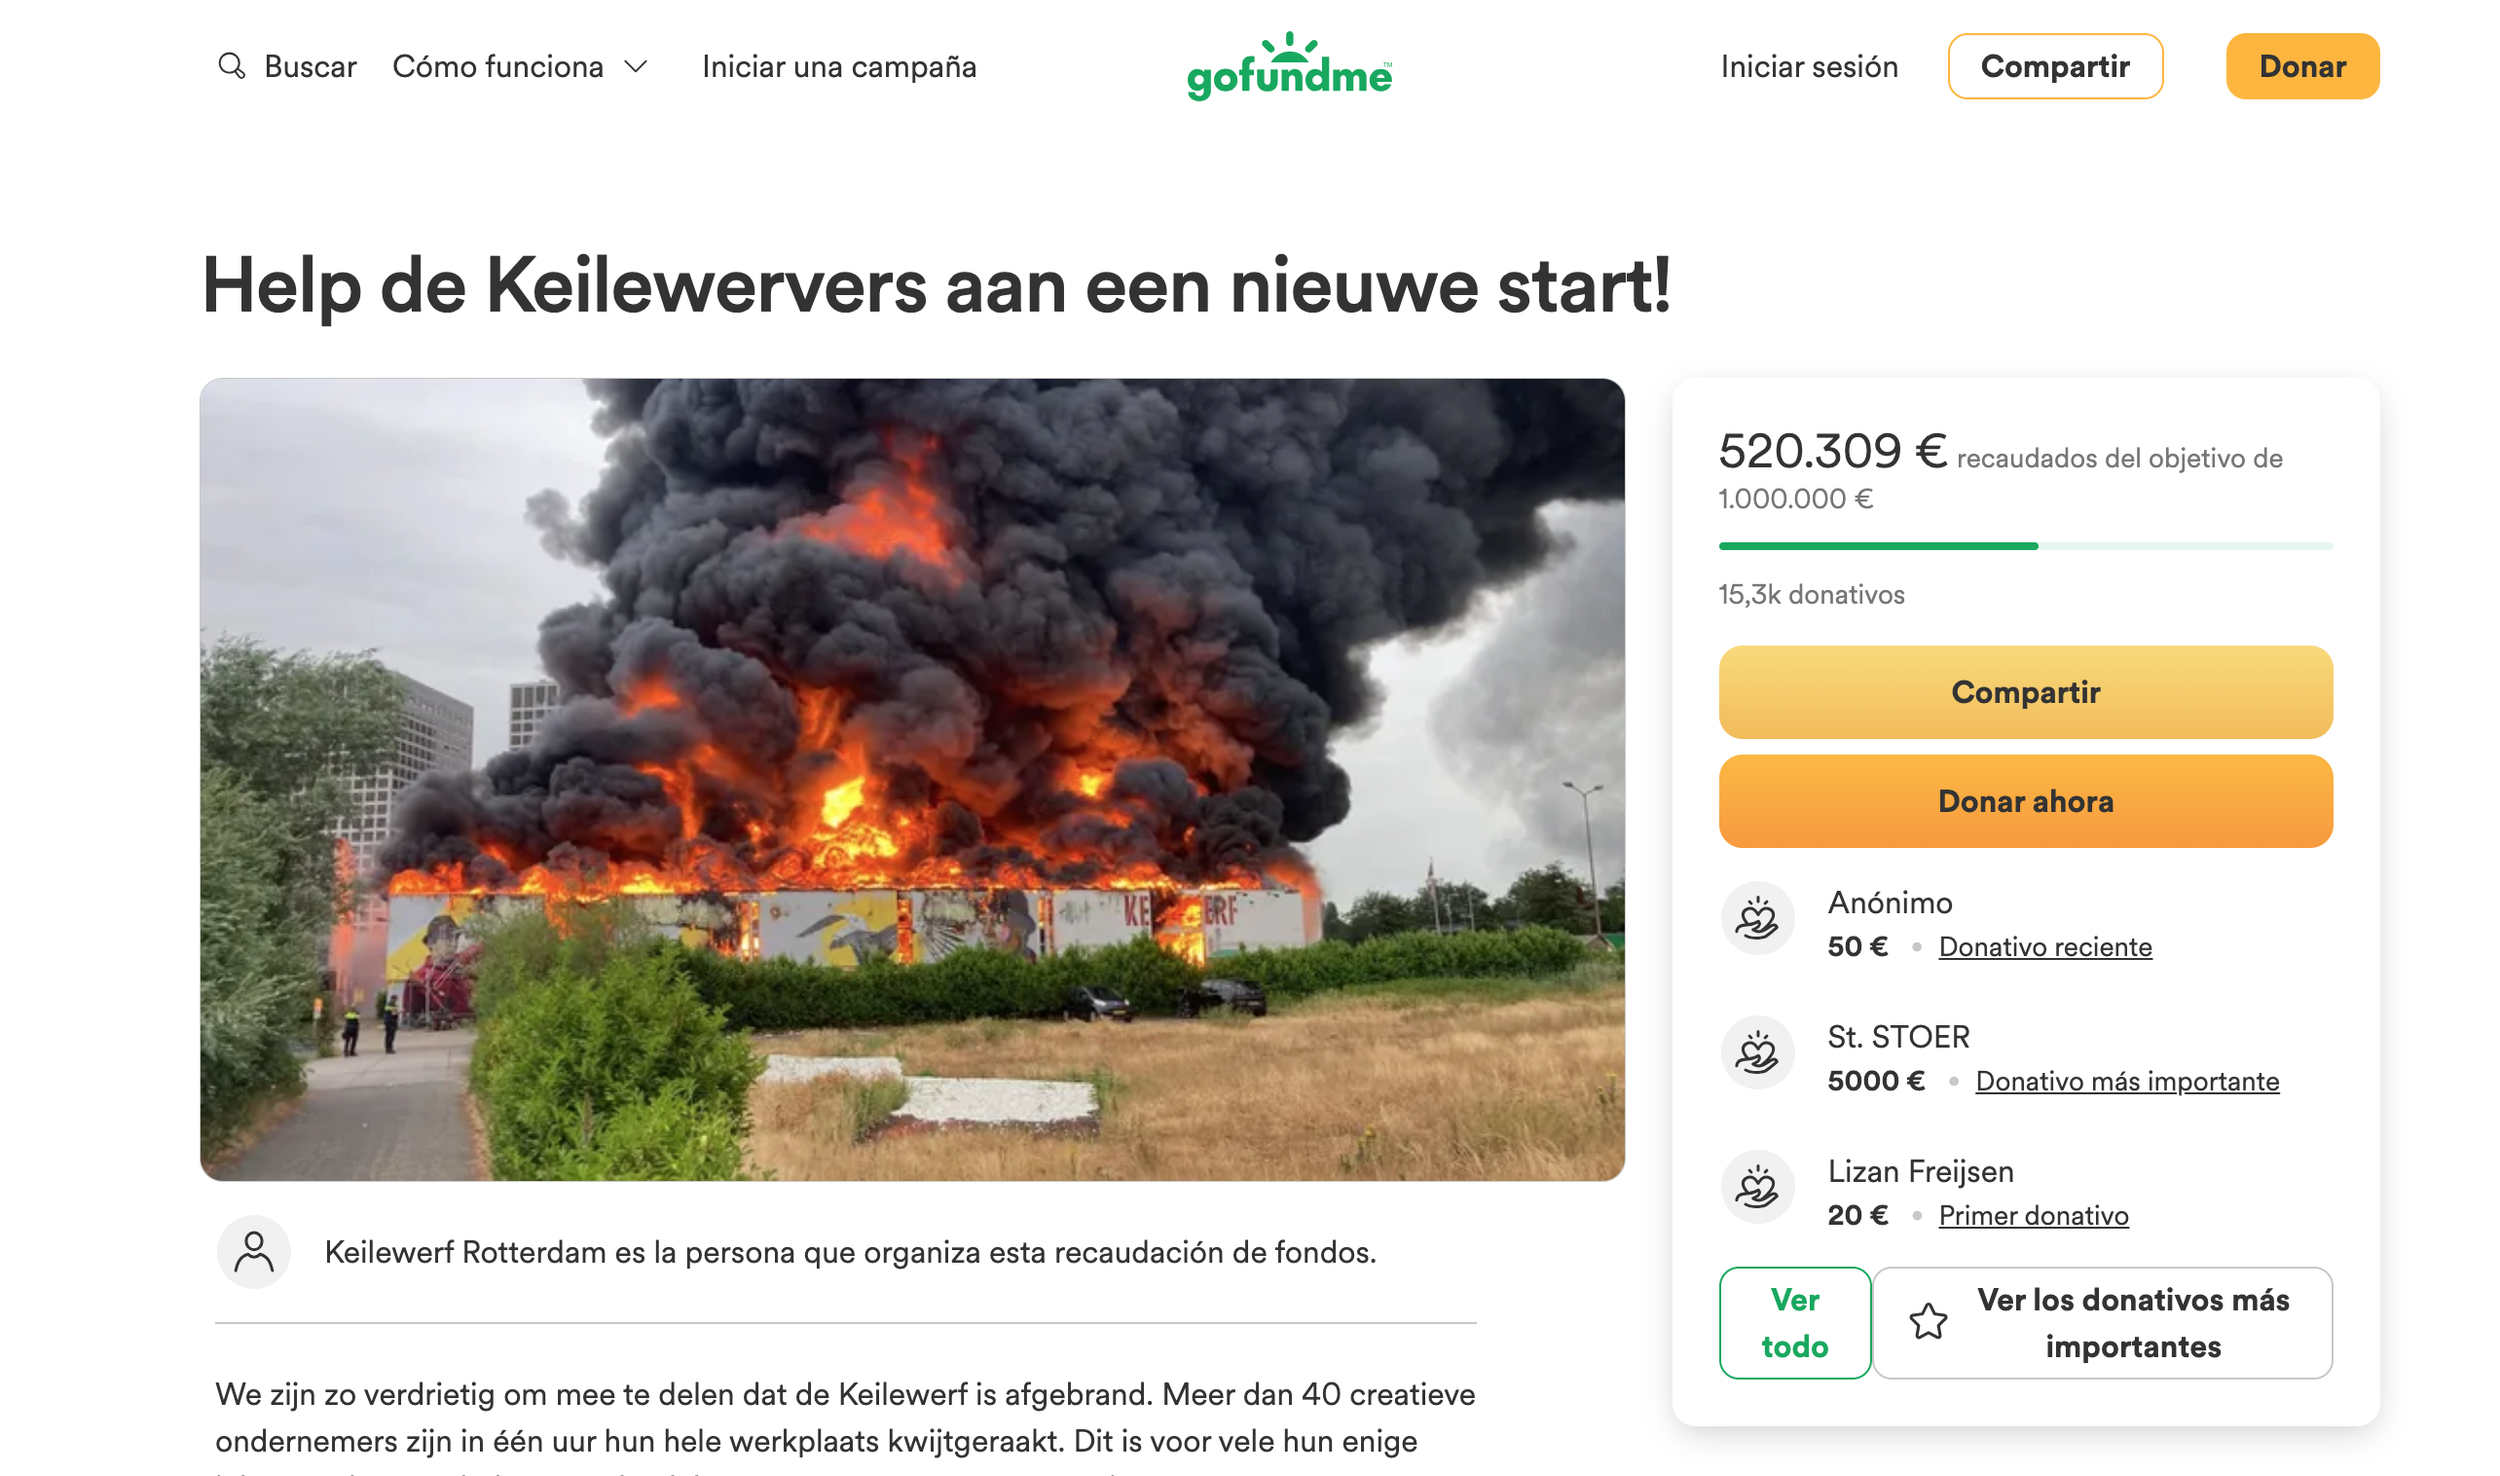Expand the Cómo funciona chevron
2500x1476 pixels.
point(636,66)
